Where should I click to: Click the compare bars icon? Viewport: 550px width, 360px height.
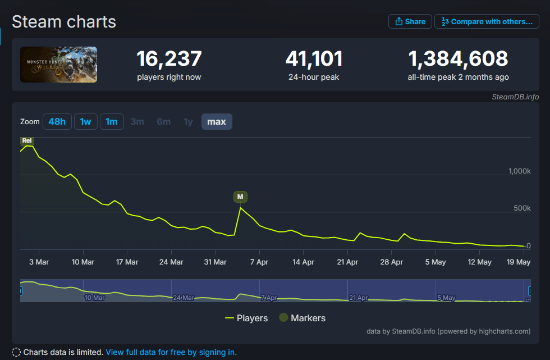pos(445,21)
